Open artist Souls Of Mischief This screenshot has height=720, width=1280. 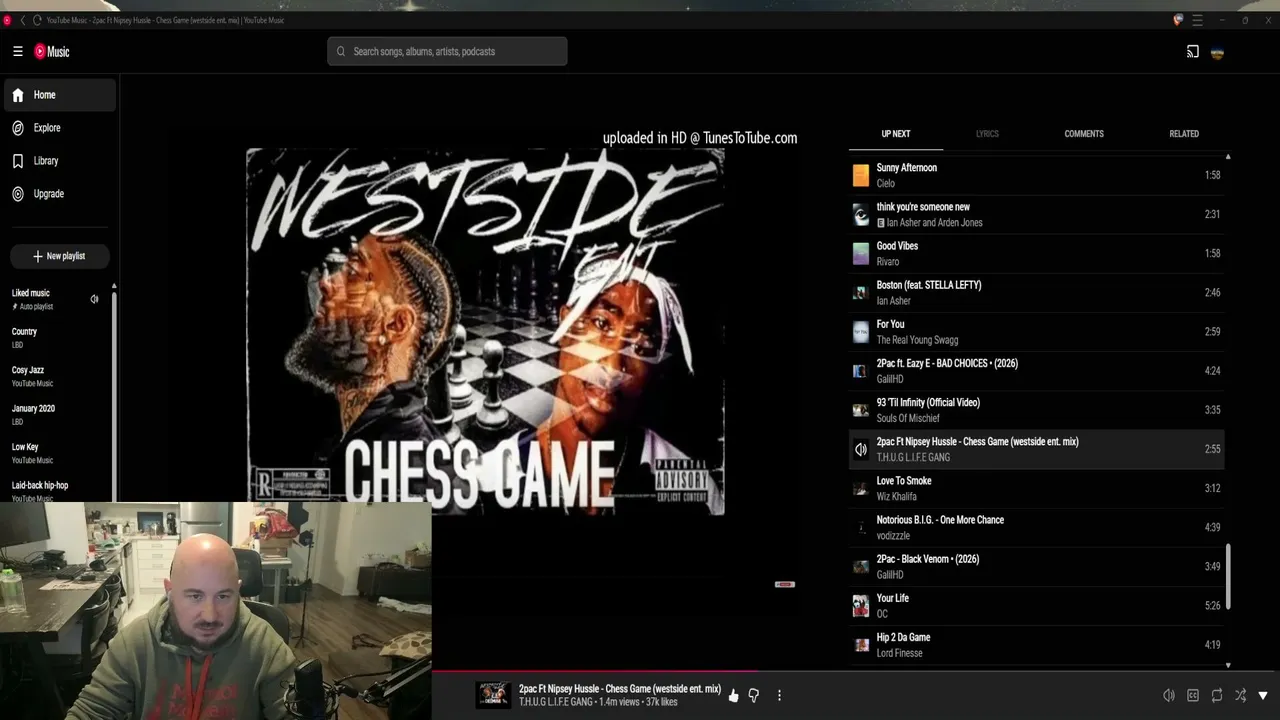[x=908, y=418]
